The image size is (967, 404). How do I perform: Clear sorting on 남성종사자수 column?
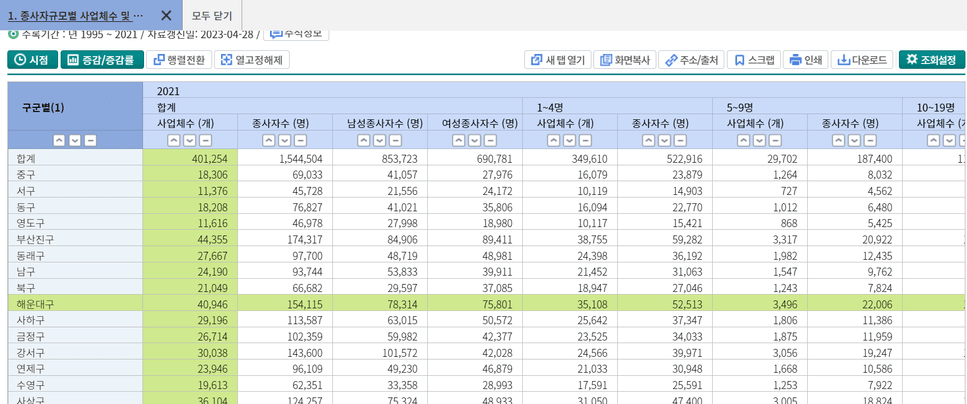pyautogui.click(x=395, y=141)
